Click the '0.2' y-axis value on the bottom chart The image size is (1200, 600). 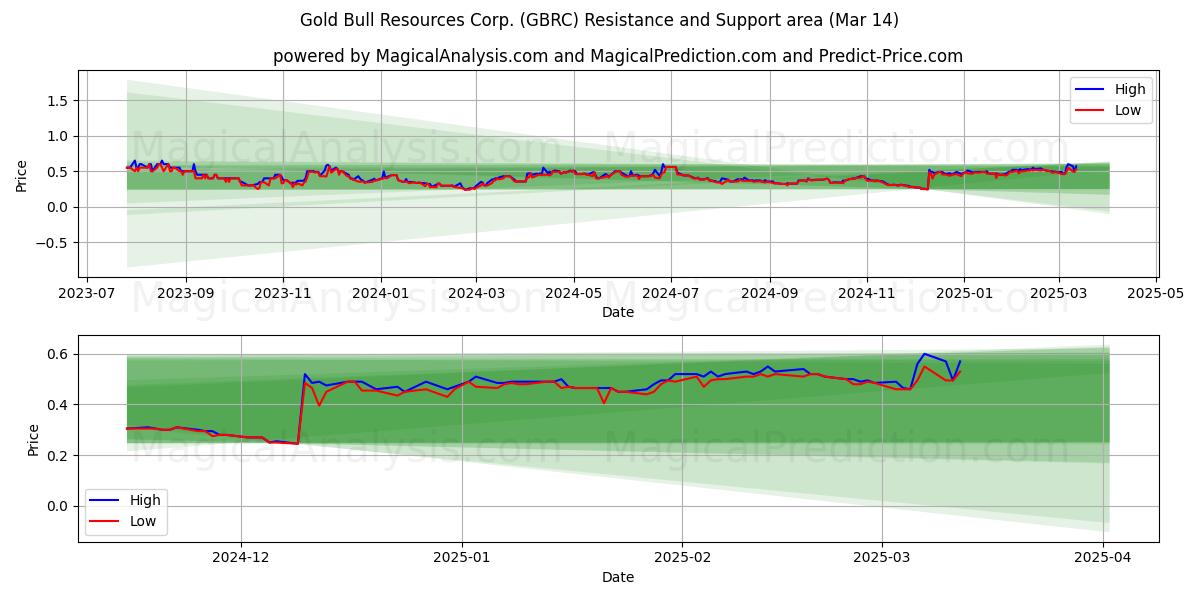(x=59, y=456)
